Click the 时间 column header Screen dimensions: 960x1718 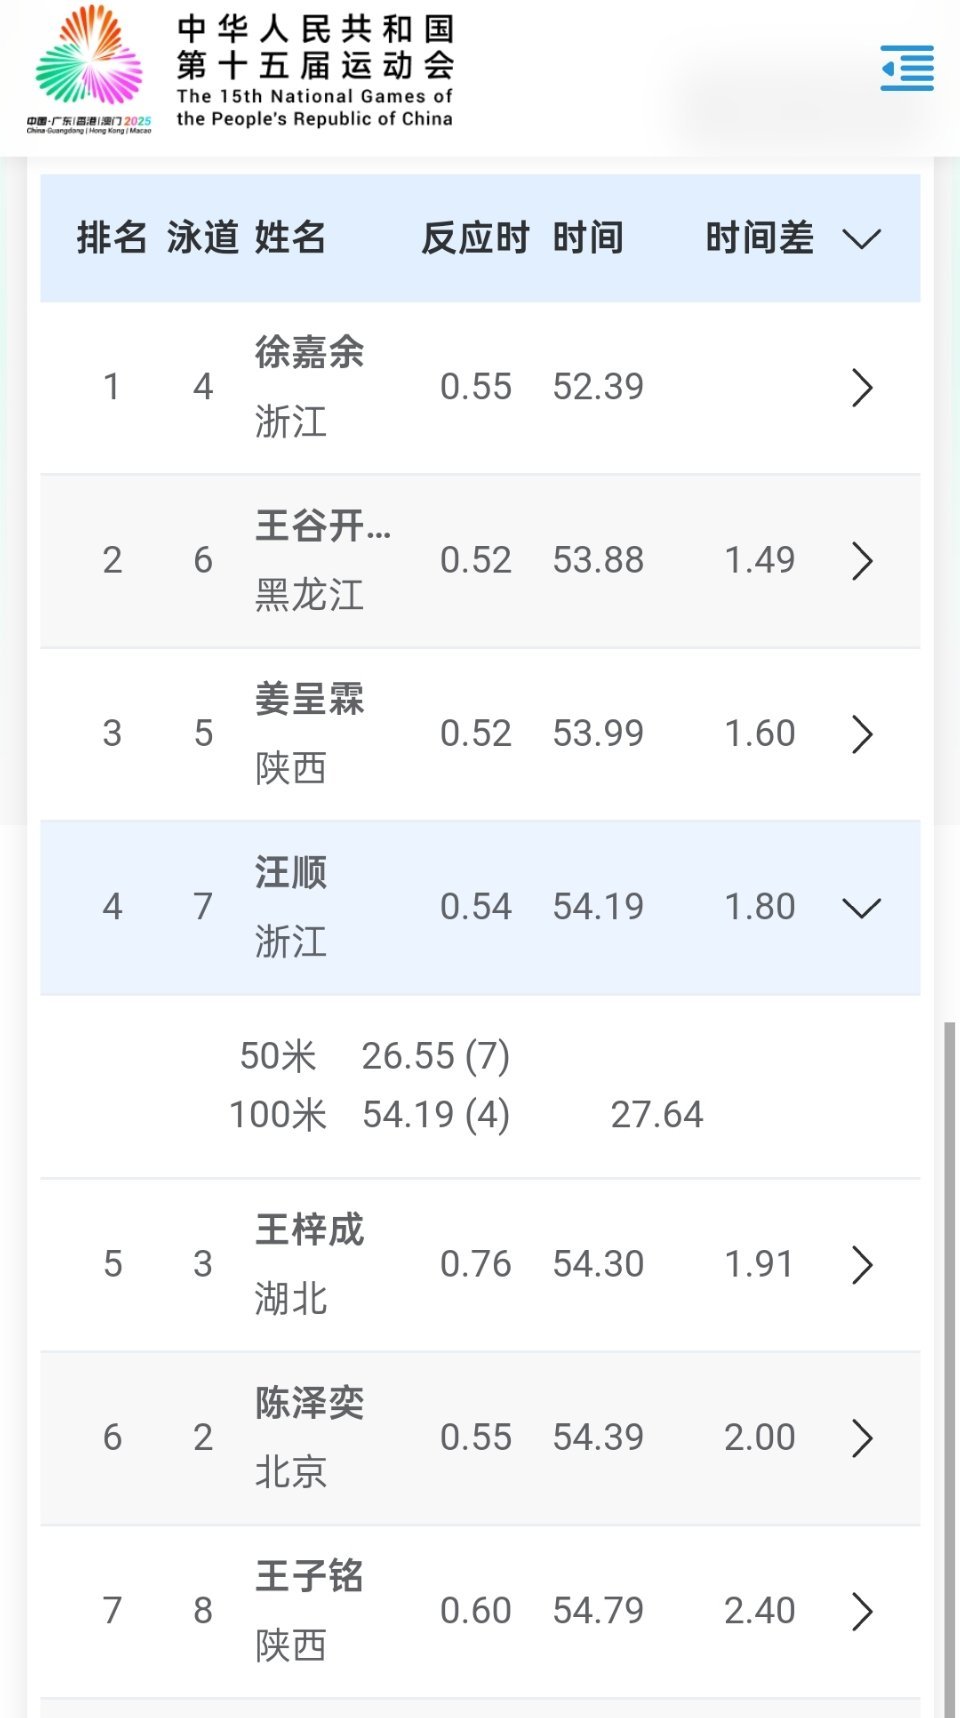(588, 238)
